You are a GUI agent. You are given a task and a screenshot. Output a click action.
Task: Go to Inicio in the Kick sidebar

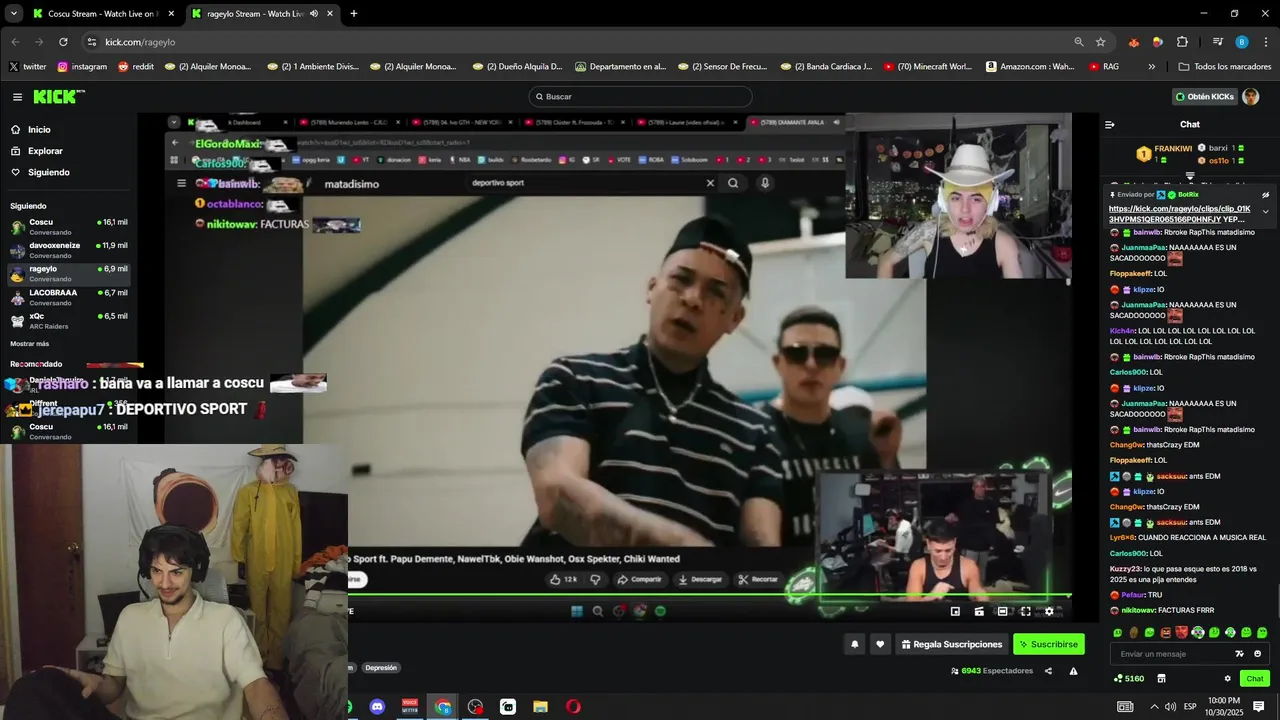coord(40,129)
